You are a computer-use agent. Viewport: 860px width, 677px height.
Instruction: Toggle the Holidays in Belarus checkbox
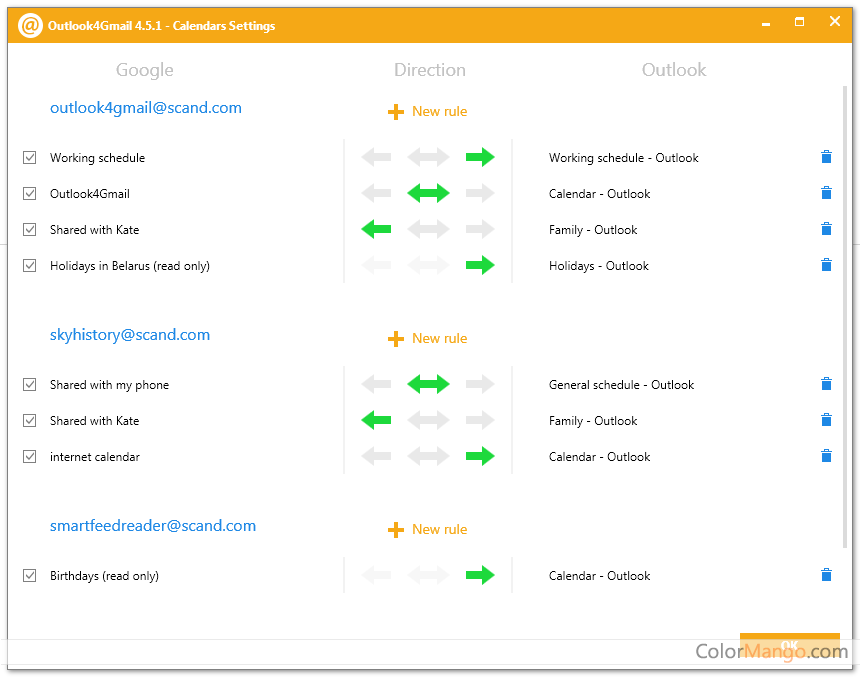(x=30, y=265)
